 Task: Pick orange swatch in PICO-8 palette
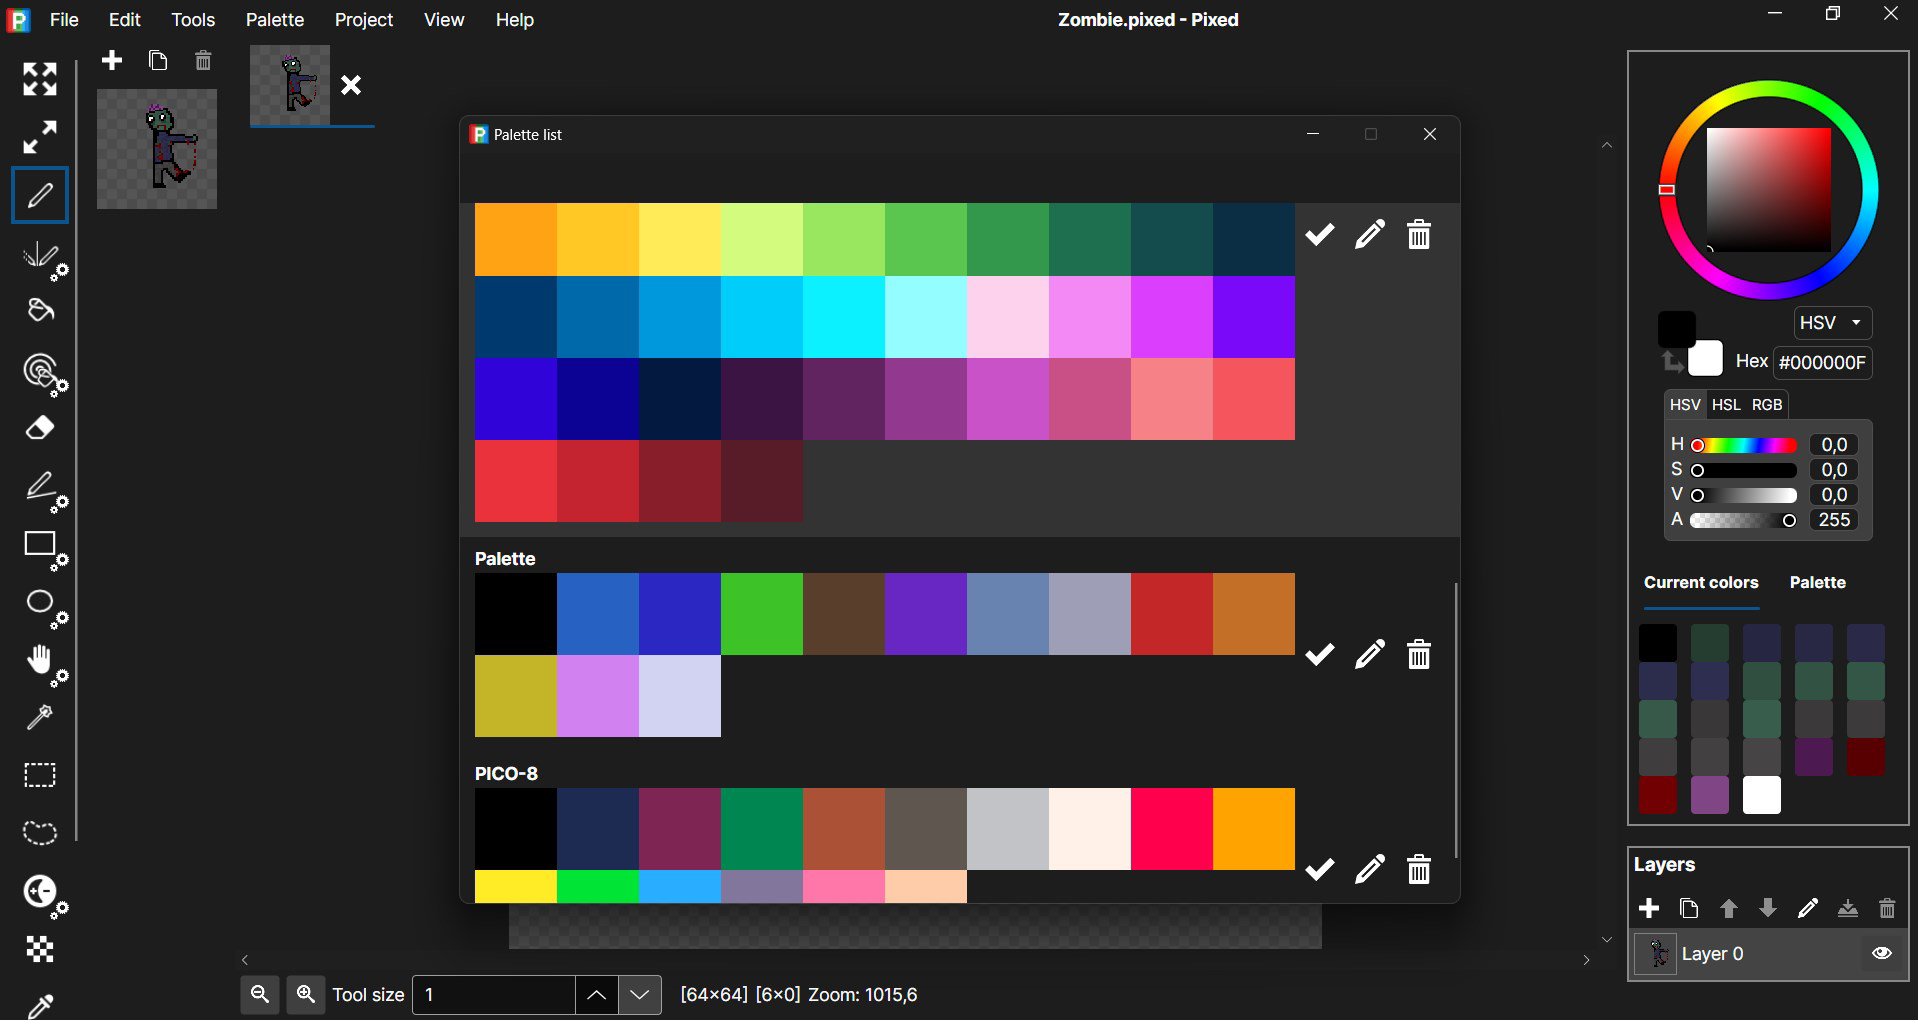[1254, 829]
